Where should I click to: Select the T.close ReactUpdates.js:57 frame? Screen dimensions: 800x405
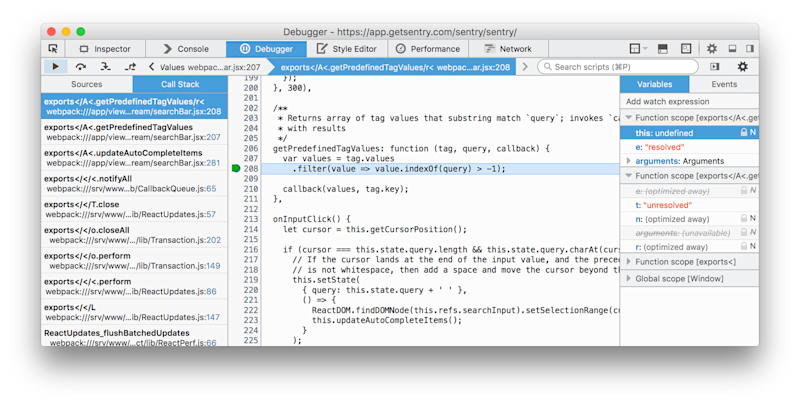coord(134,209)
